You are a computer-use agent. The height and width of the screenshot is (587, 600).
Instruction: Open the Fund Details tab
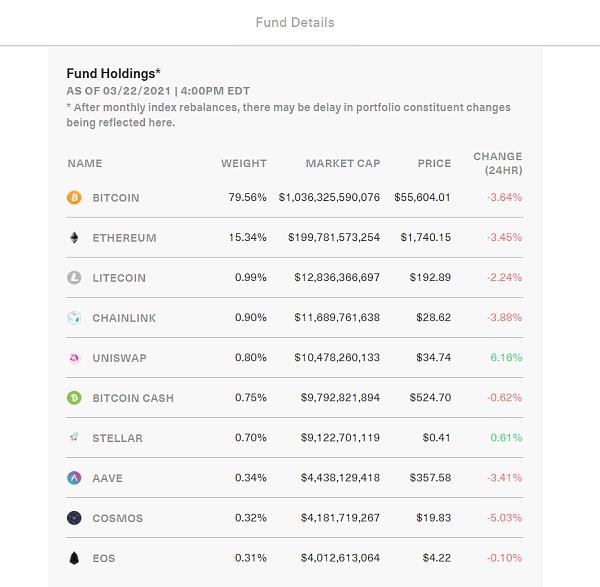[295, 22]
